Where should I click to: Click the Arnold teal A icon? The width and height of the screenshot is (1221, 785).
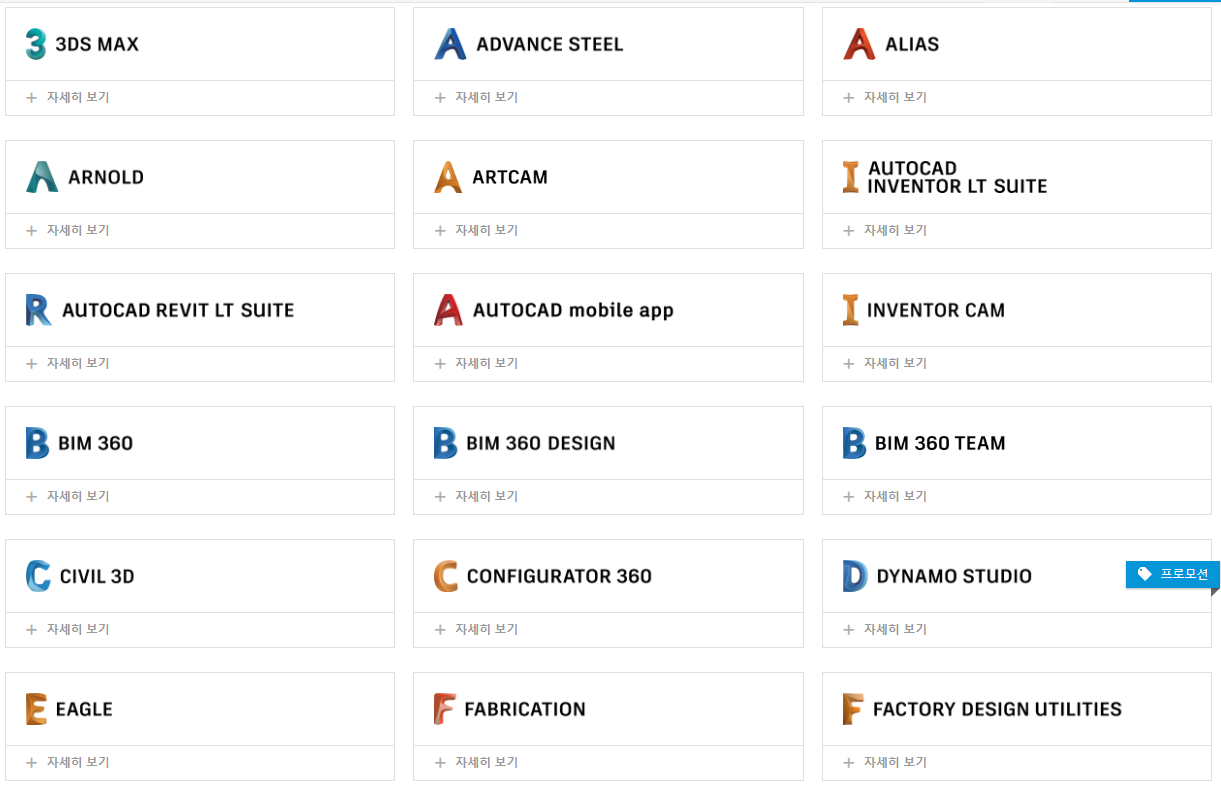pos(42,177)
